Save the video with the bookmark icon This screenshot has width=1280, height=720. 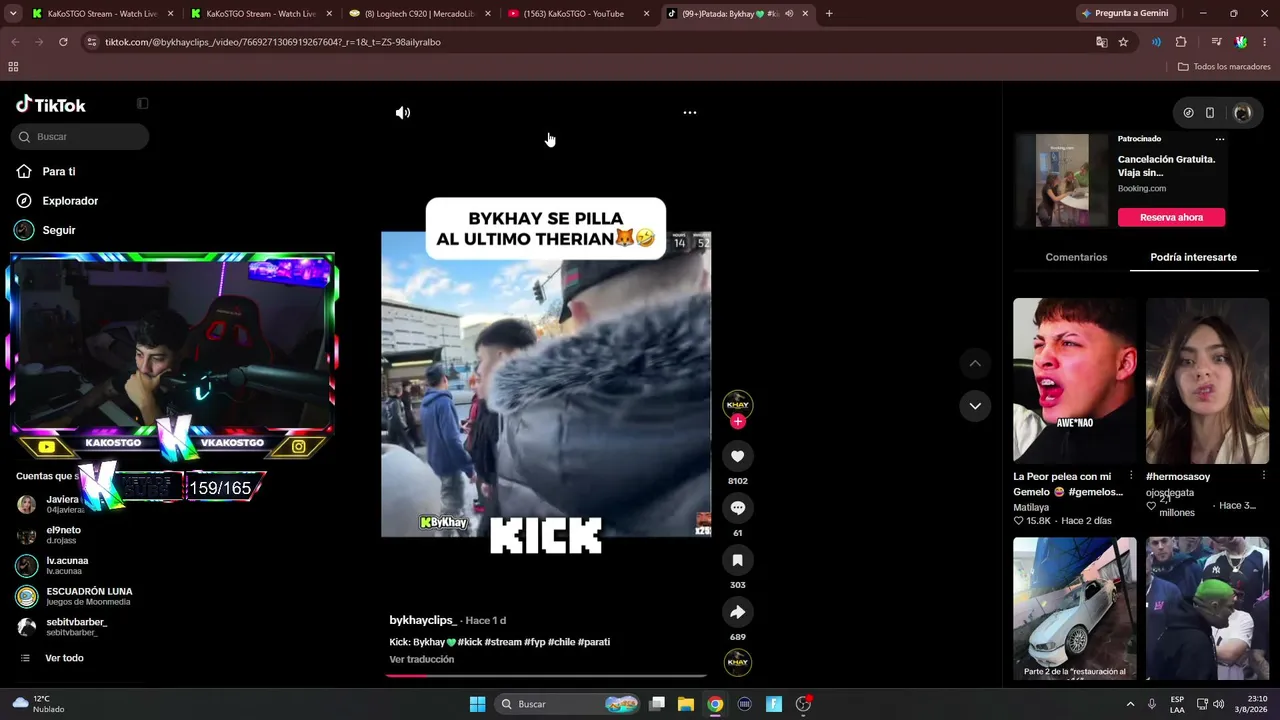738,560
